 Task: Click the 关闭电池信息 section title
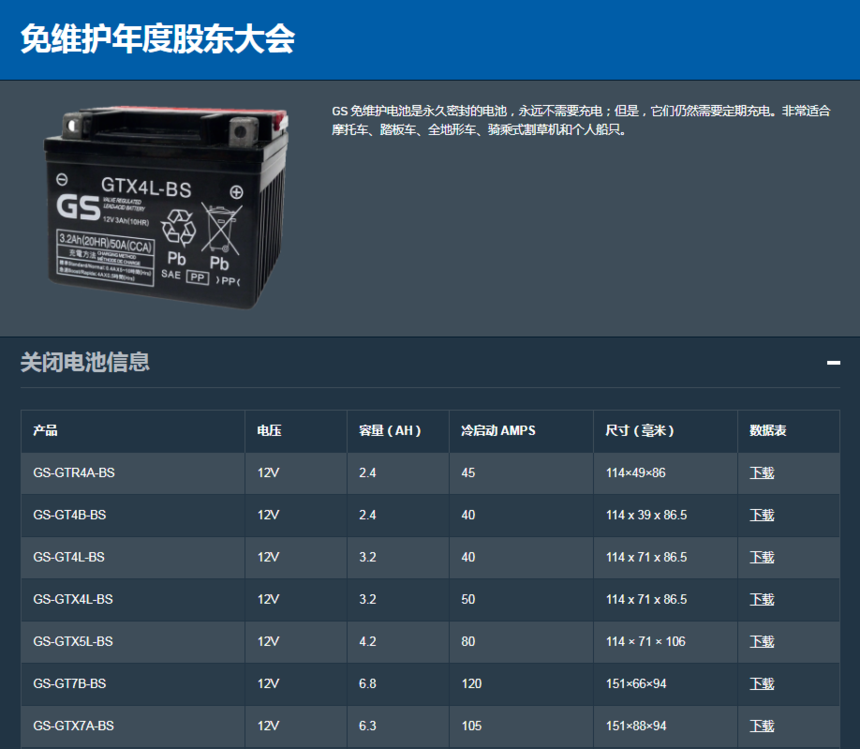pos(85,362)
